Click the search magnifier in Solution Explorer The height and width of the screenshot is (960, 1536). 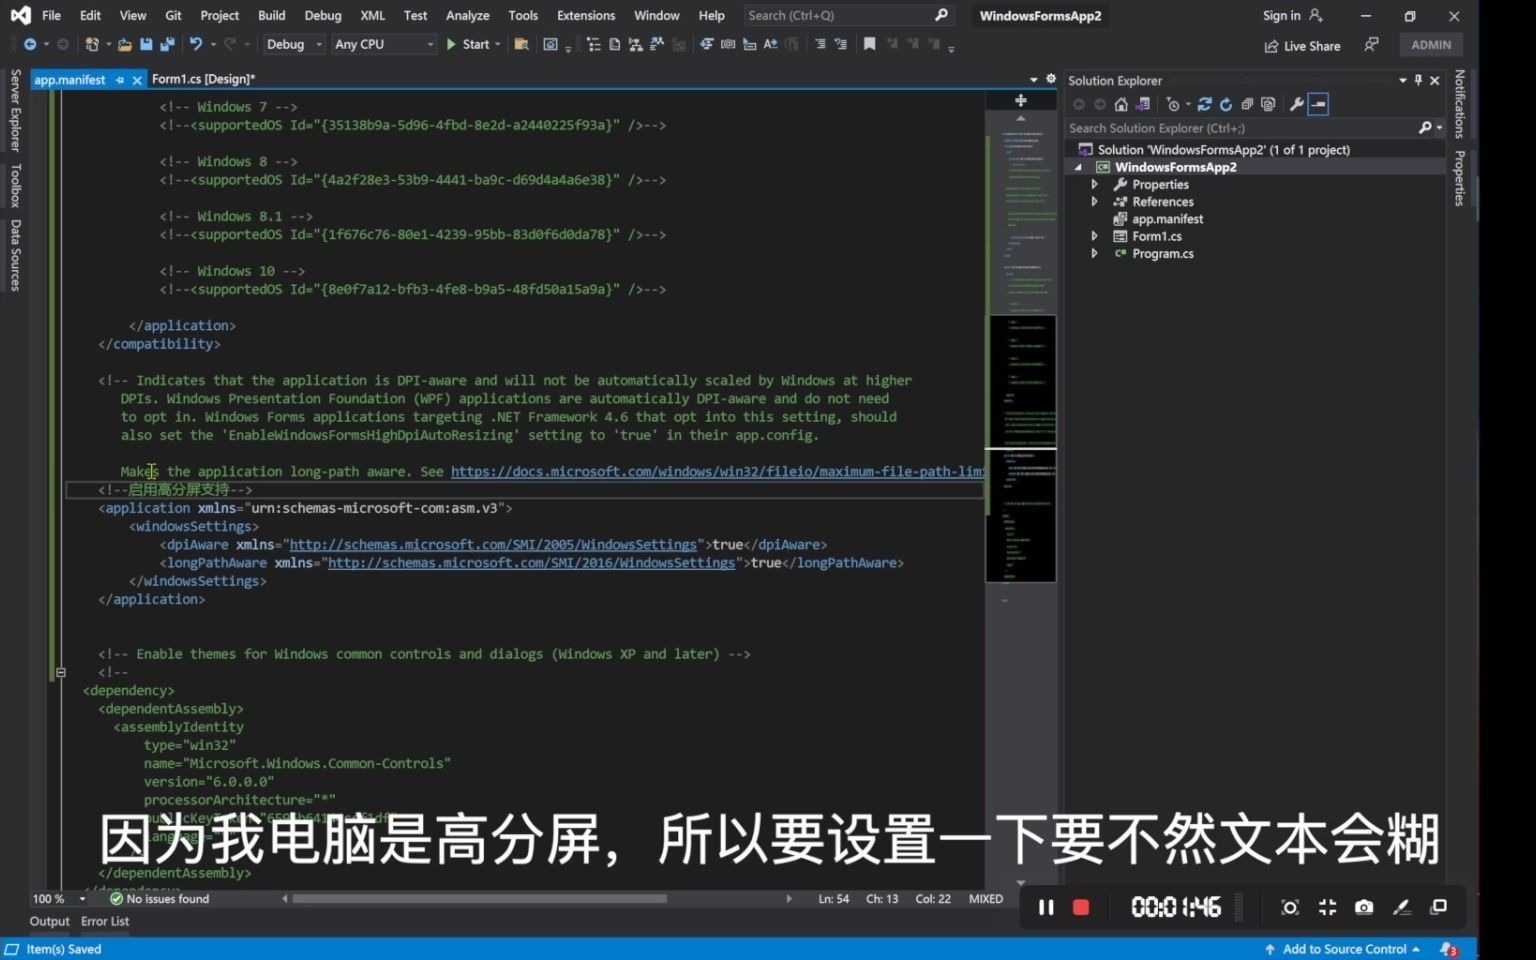click(1425, 128)
